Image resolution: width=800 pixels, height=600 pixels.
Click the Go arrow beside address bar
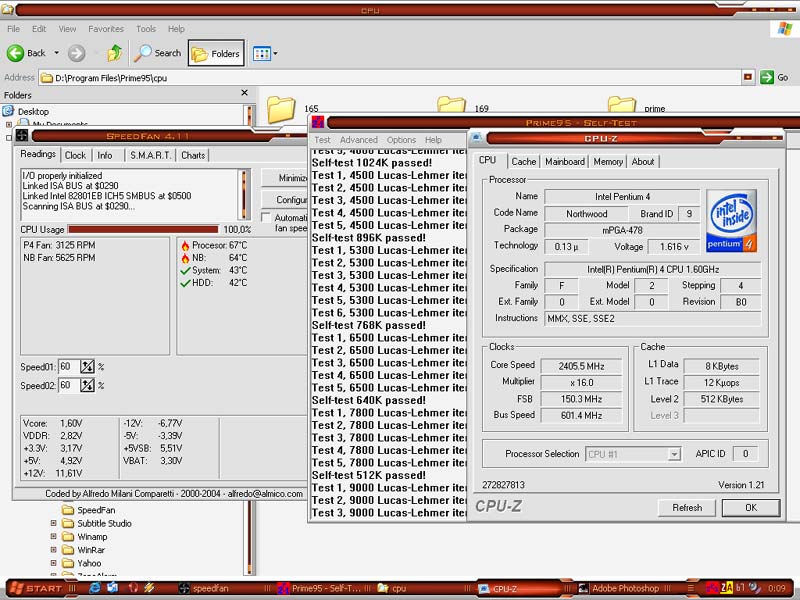point(767,77)
